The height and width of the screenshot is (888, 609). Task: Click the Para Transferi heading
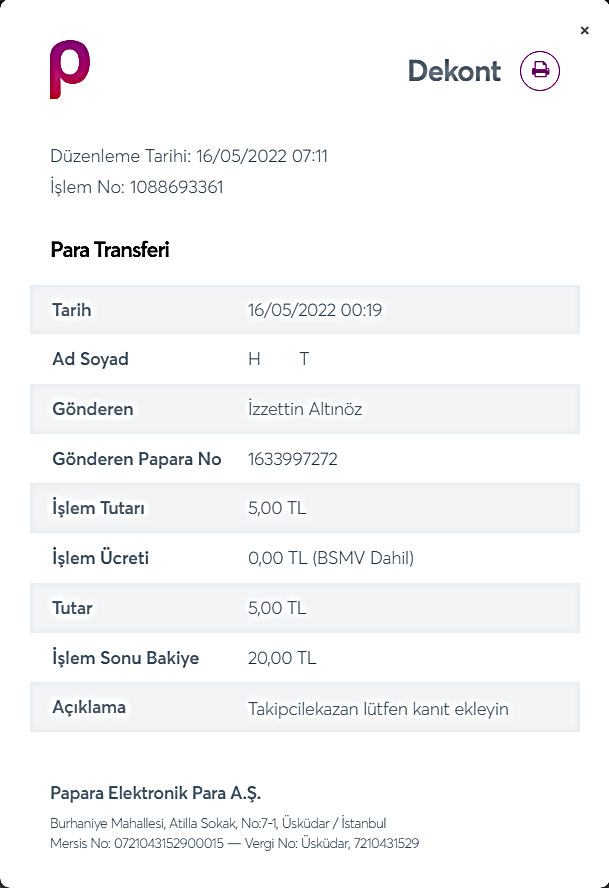(x=110, y=250)
